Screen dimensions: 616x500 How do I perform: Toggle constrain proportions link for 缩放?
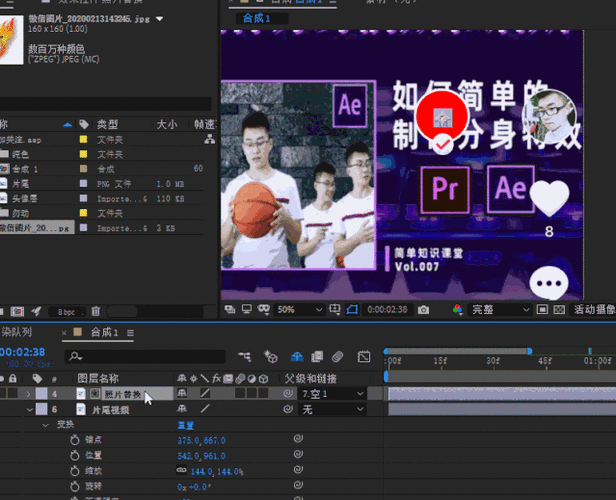point(181,470)
